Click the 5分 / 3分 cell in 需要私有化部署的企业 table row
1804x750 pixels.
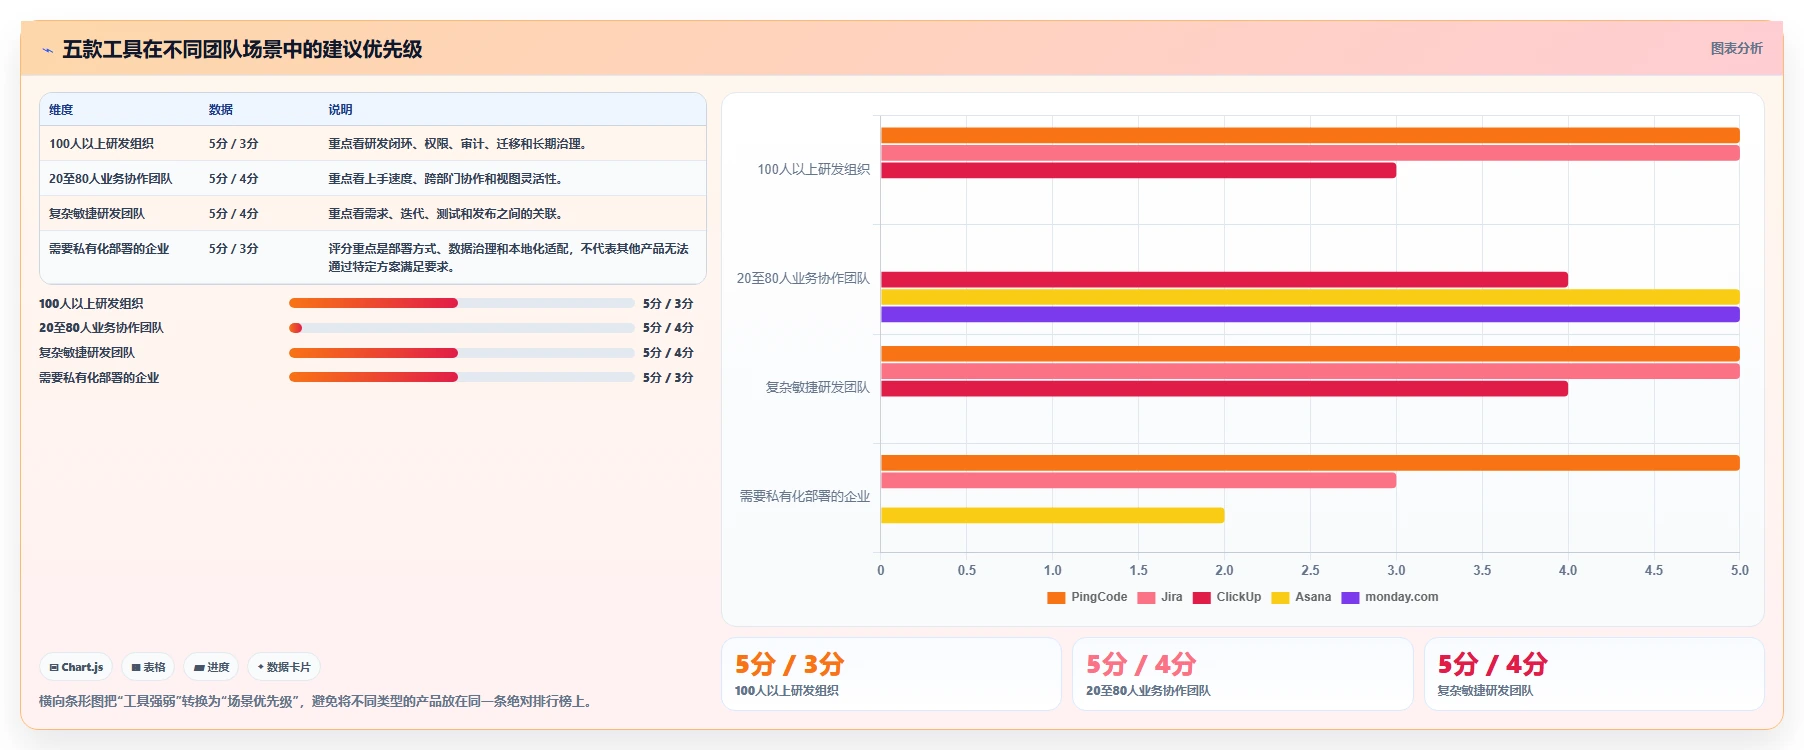click(x=234, y=249)
